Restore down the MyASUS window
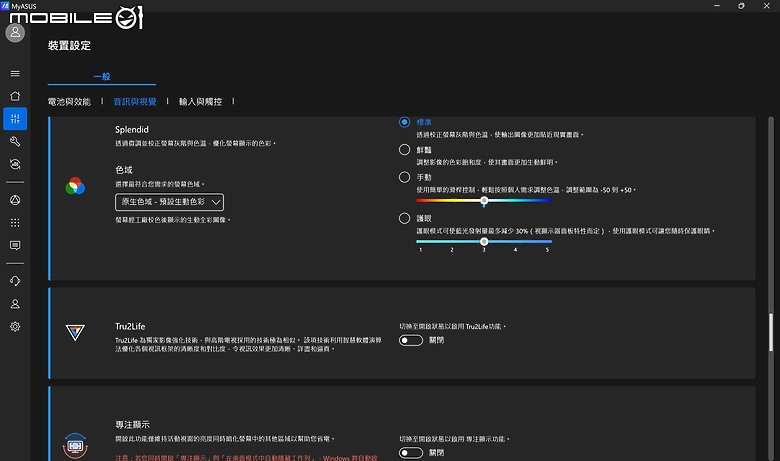780x461 pixels. click(x=741, y=6)
